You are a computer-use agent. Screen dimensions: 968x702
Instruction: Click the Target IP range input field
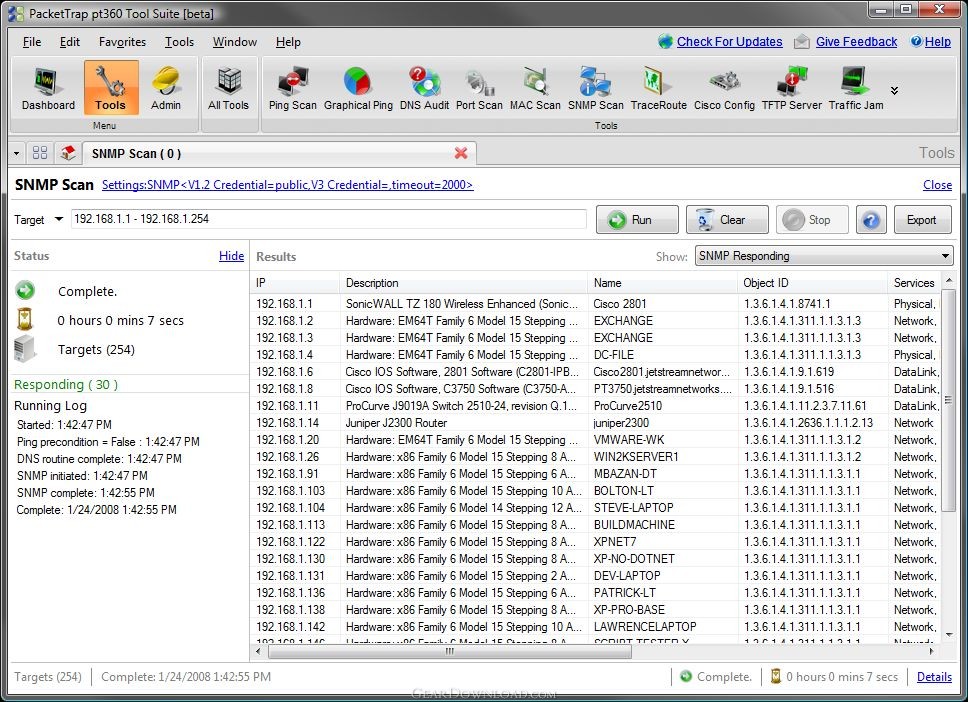point(328,219)
